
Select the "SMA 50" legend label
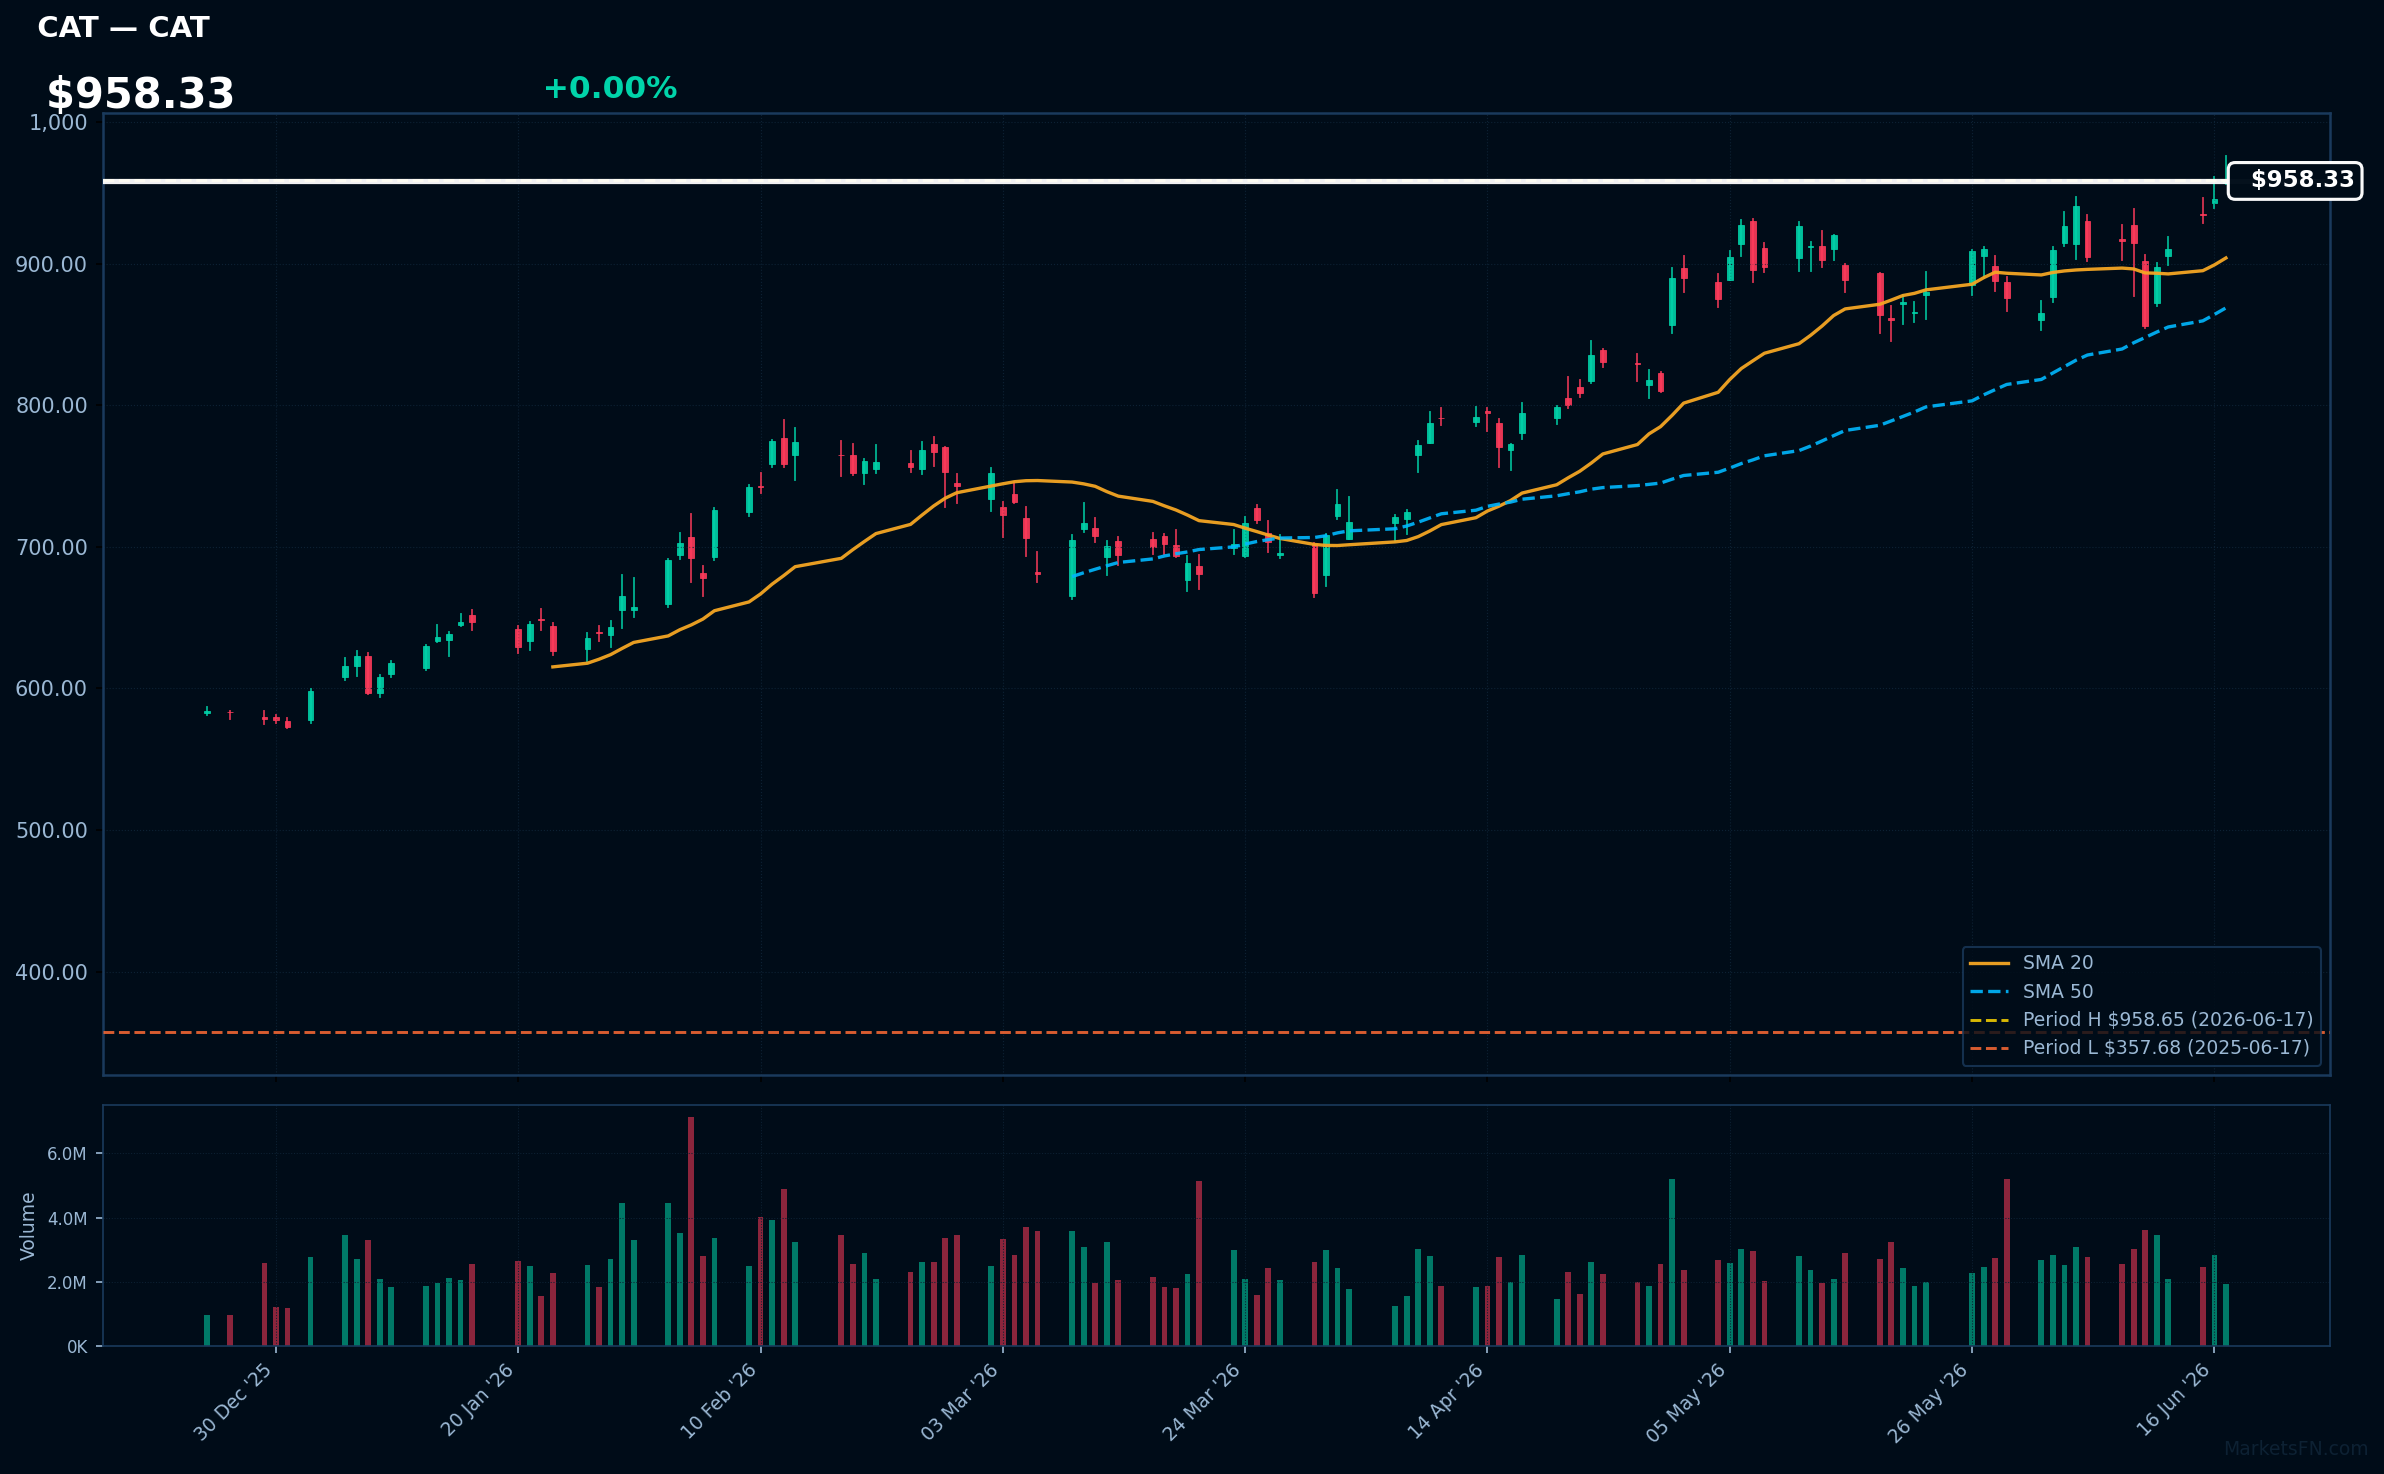coord(2058,992)
